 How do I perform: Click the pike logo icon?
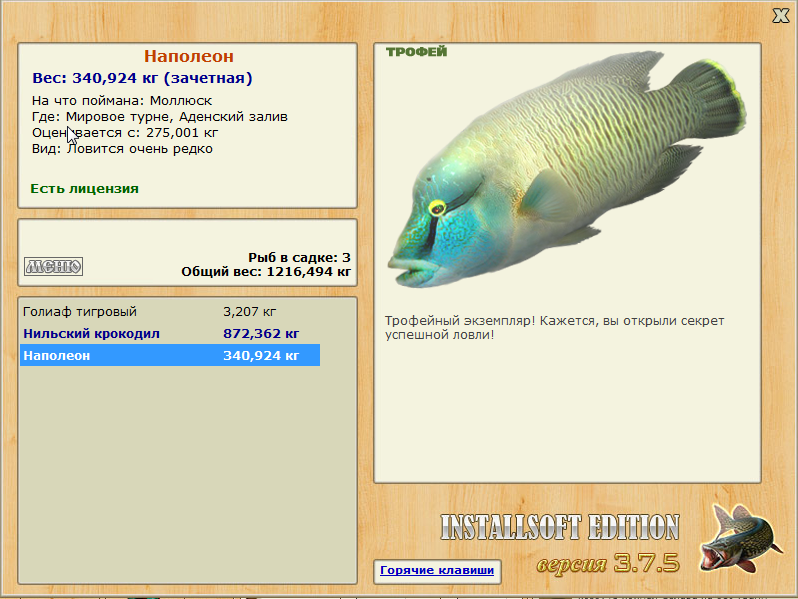pos(741,538)
